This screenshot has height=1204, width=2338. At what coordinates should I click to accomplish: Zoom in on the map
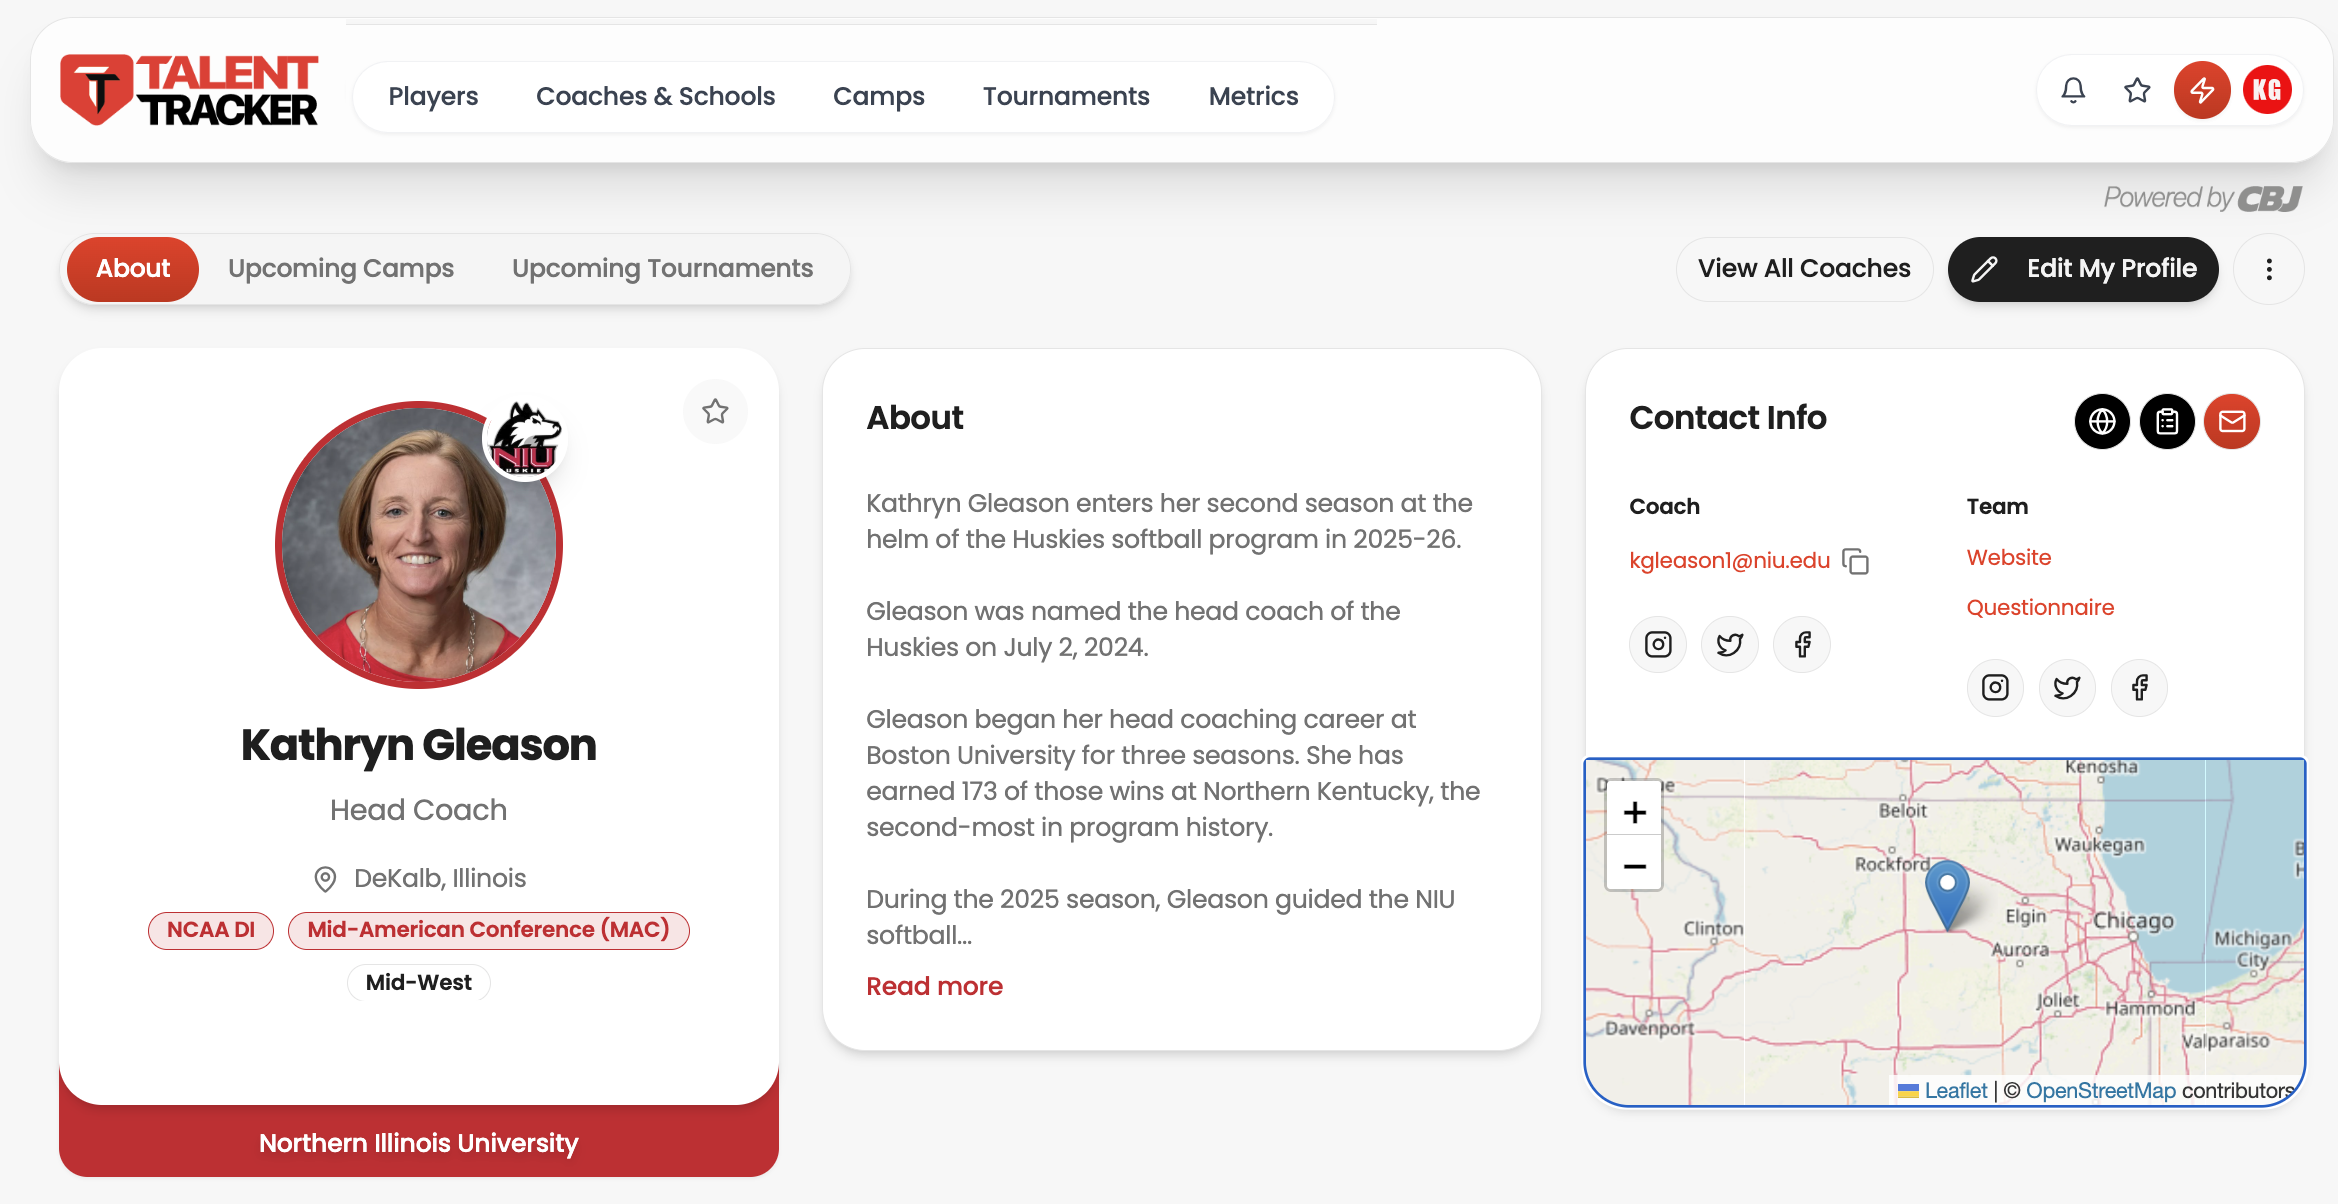coord(1634,813)
